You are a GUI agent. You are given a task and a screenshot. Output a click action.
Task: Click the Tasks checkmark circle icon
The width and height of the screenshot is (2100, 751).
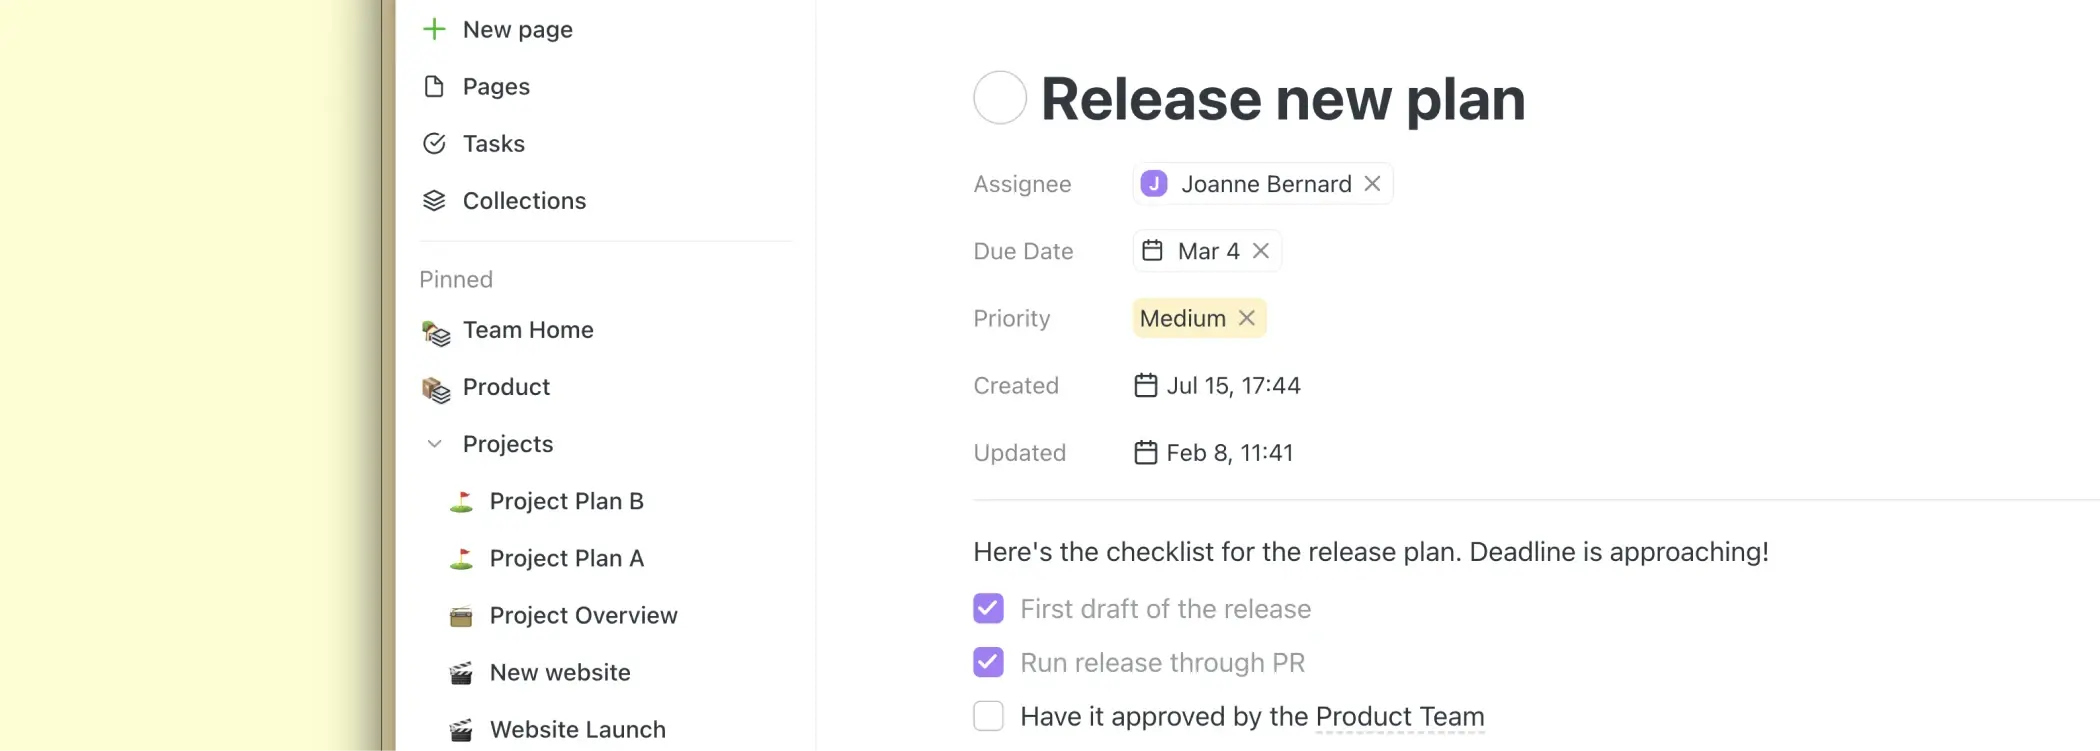tap(434, 144)
